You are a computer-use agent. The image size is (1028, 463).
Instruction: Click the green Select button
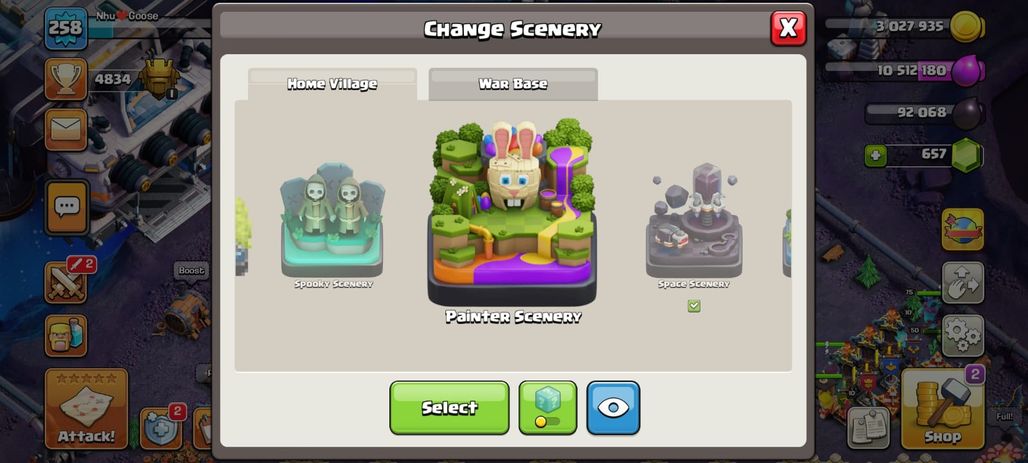pyautogui.click(x=449, y=407)
